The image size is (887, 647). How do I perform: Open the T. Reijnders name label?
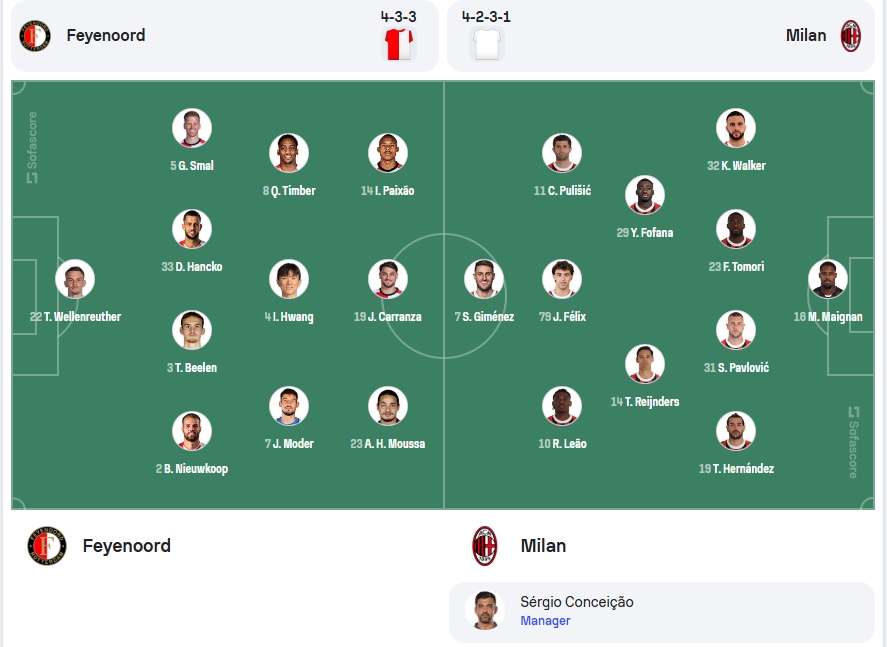pos(645,402)
